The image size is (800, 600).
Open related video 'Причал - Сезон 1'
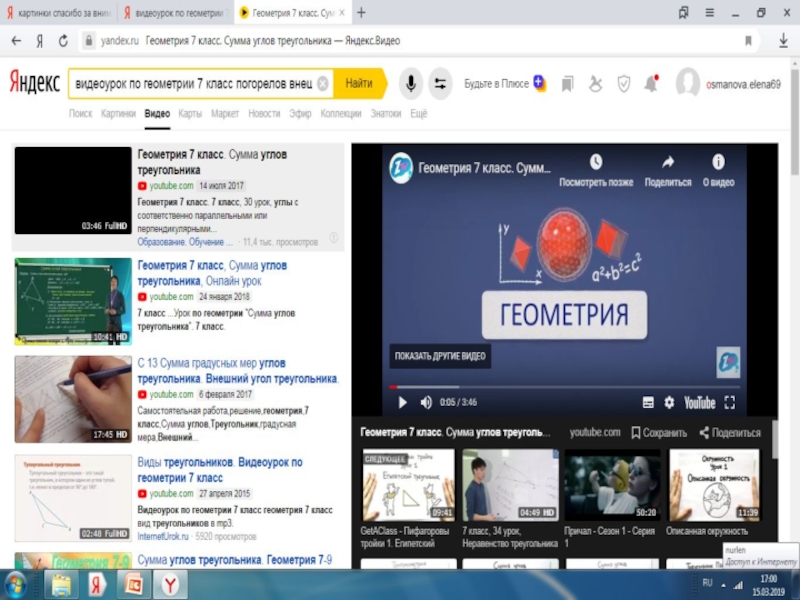(611, 485)
